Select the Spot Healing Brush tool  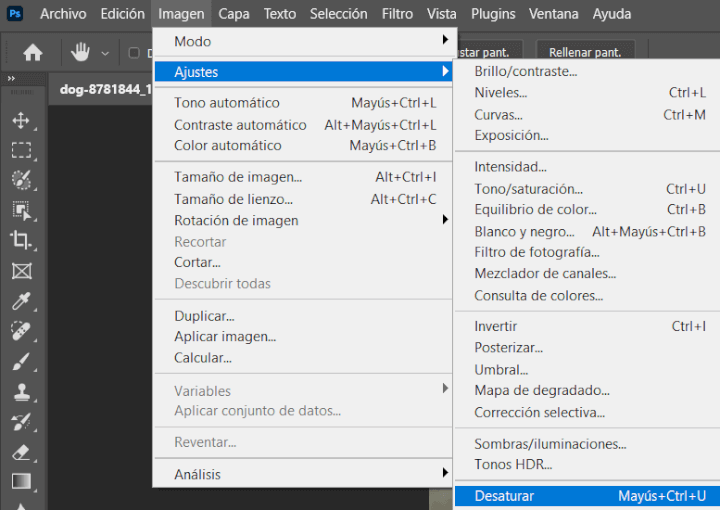[21, 331]
